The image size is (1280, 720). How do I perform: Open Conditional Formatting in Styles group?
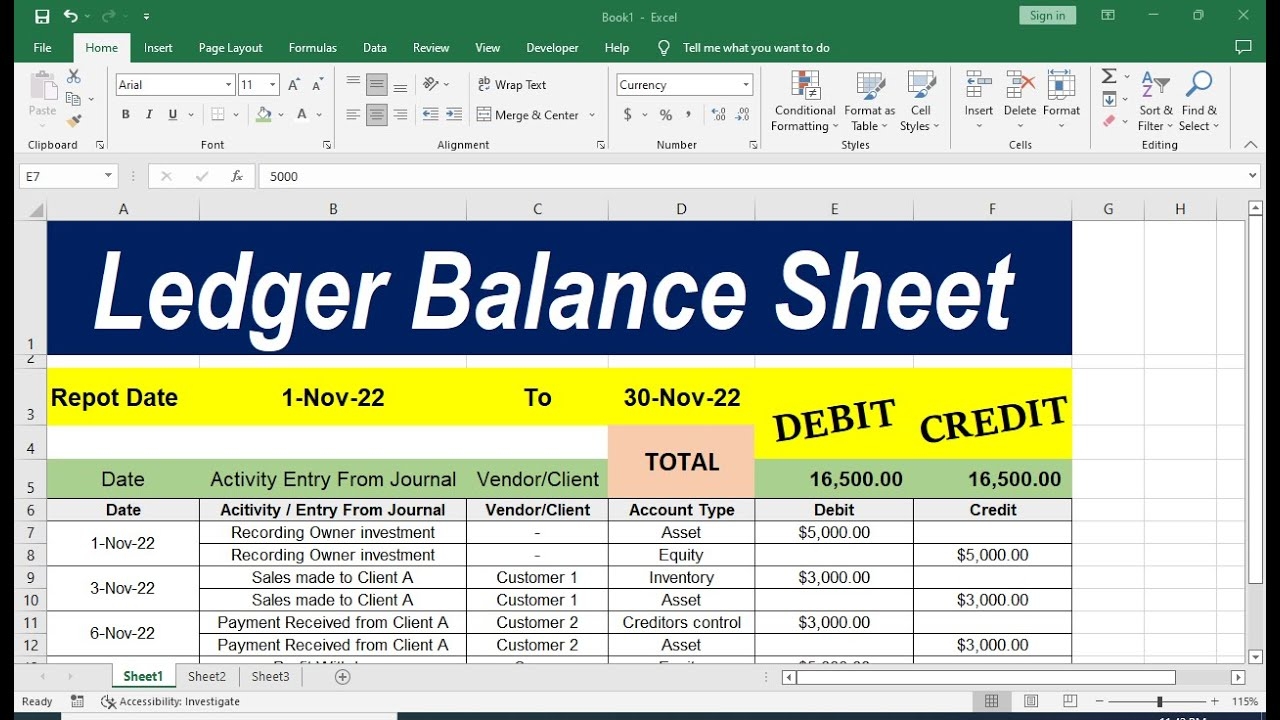[804, 101]
